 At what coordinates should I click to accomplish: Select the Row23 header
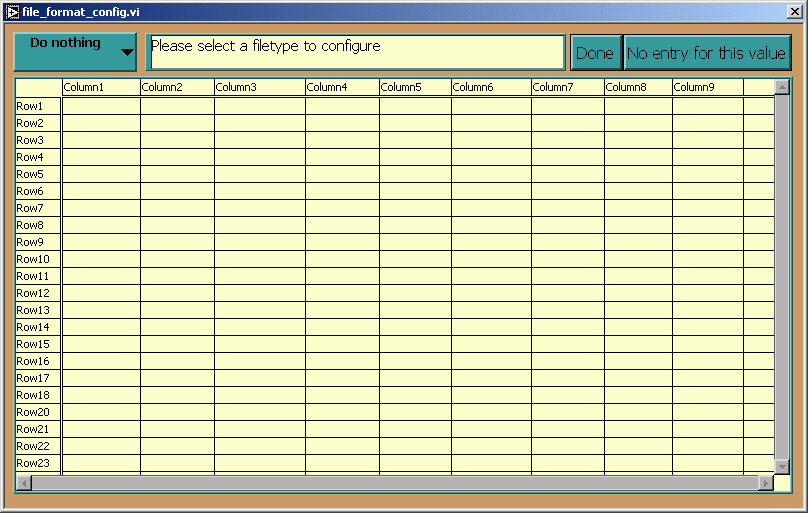tap(38, 463)
